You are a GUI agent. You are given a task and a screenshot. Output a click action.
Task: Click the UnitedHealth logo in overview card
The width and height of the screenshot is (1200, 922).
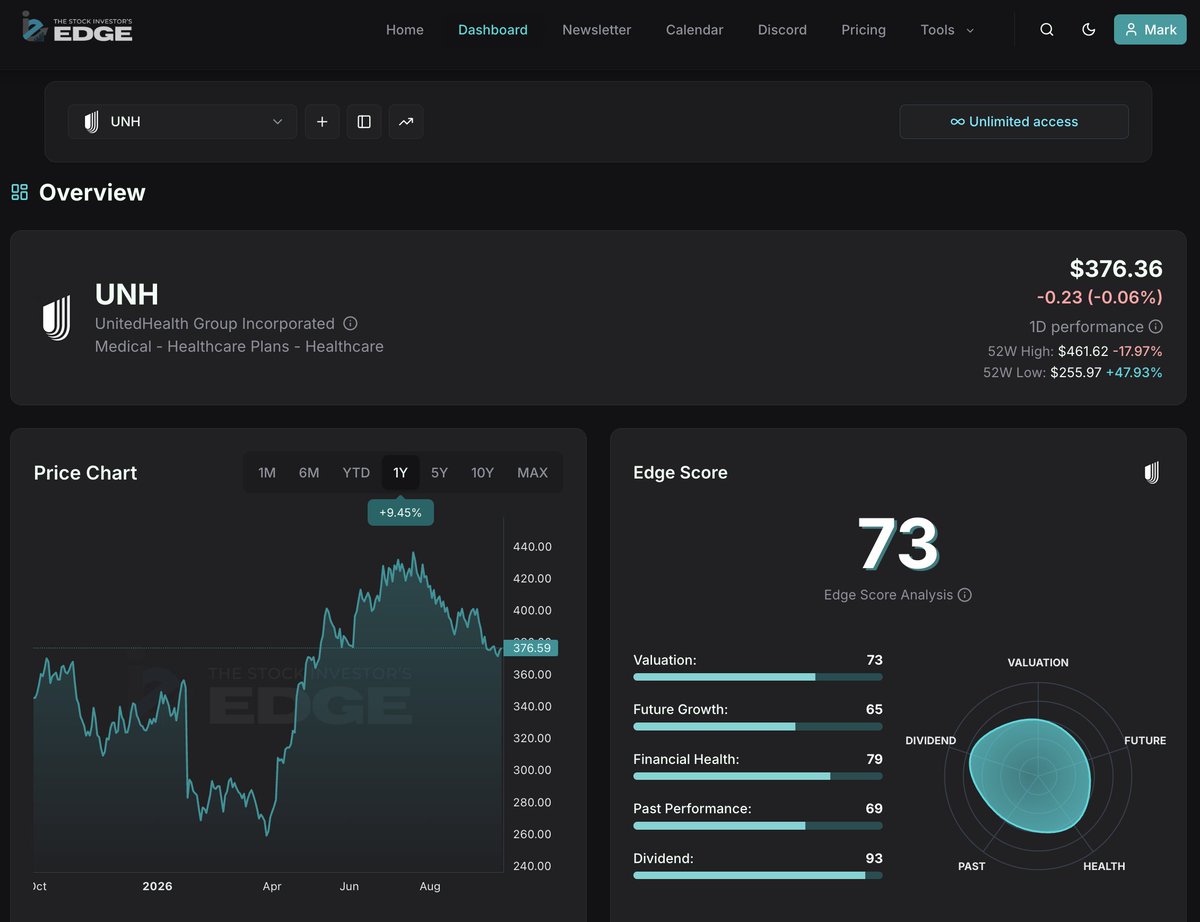[57, 318]
